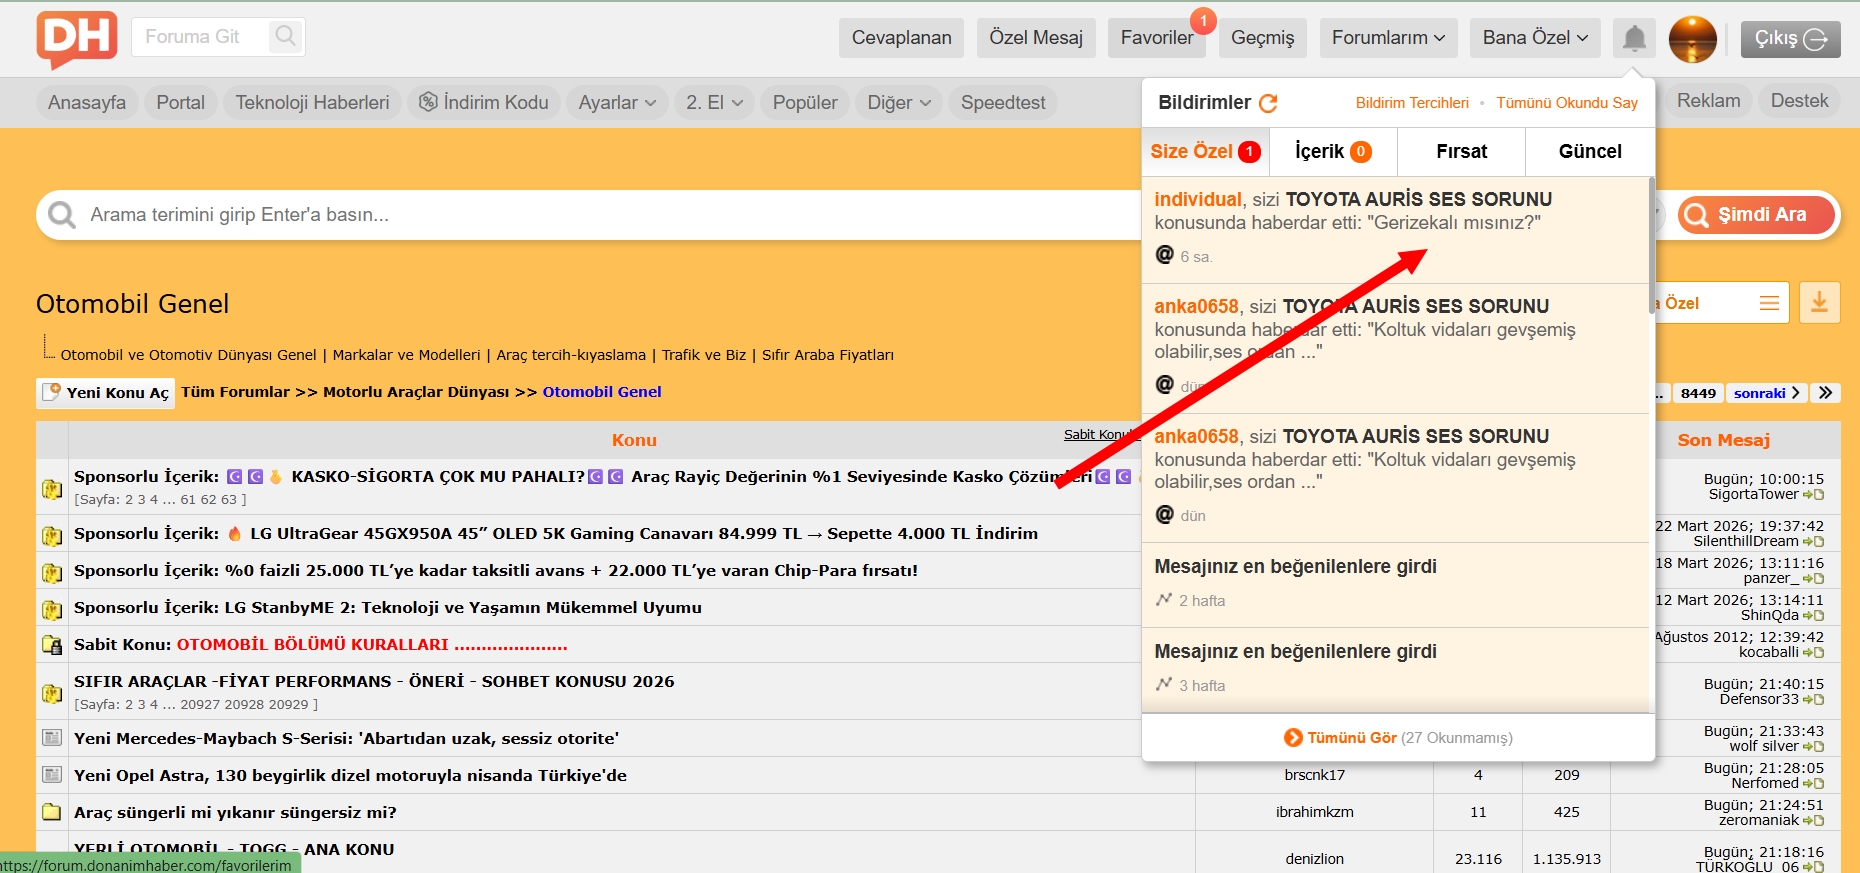Click the Çıkış logout button

pyautogui.click(x=1789, y=39)
